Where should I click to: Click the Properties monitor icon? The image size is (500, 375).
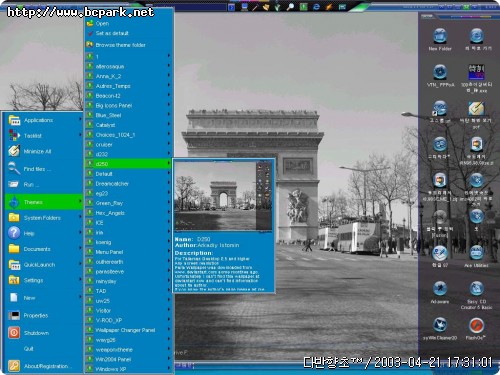tap(14, 315)
